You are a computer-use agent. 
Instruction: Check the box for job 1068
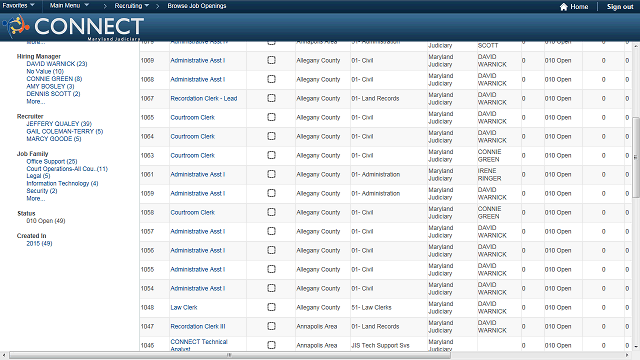pos(271,79)
